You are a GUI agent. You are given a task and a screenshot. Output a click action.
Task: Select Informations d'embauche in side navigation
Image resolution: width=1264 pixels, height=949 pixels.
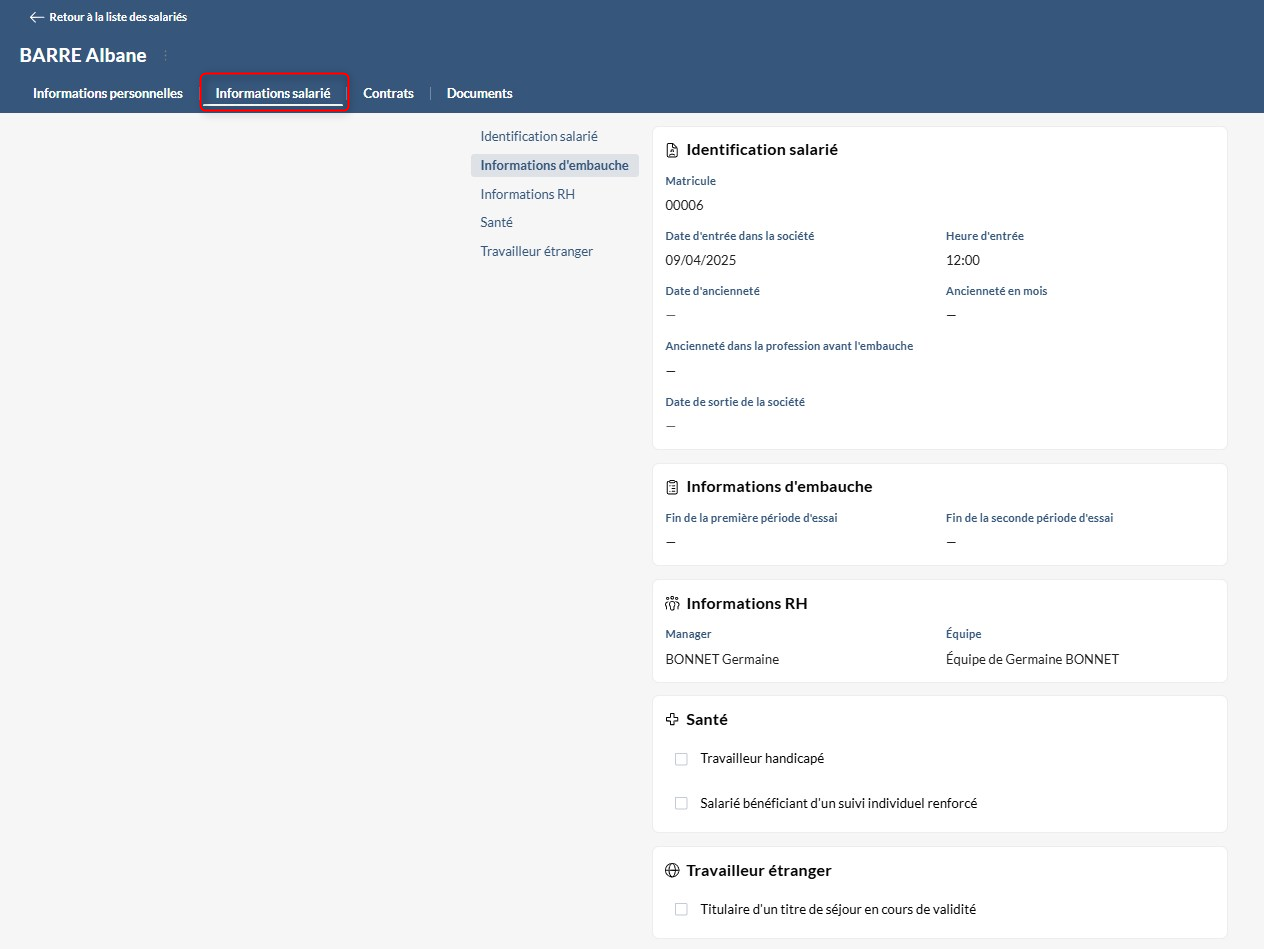tap(554, 166)
